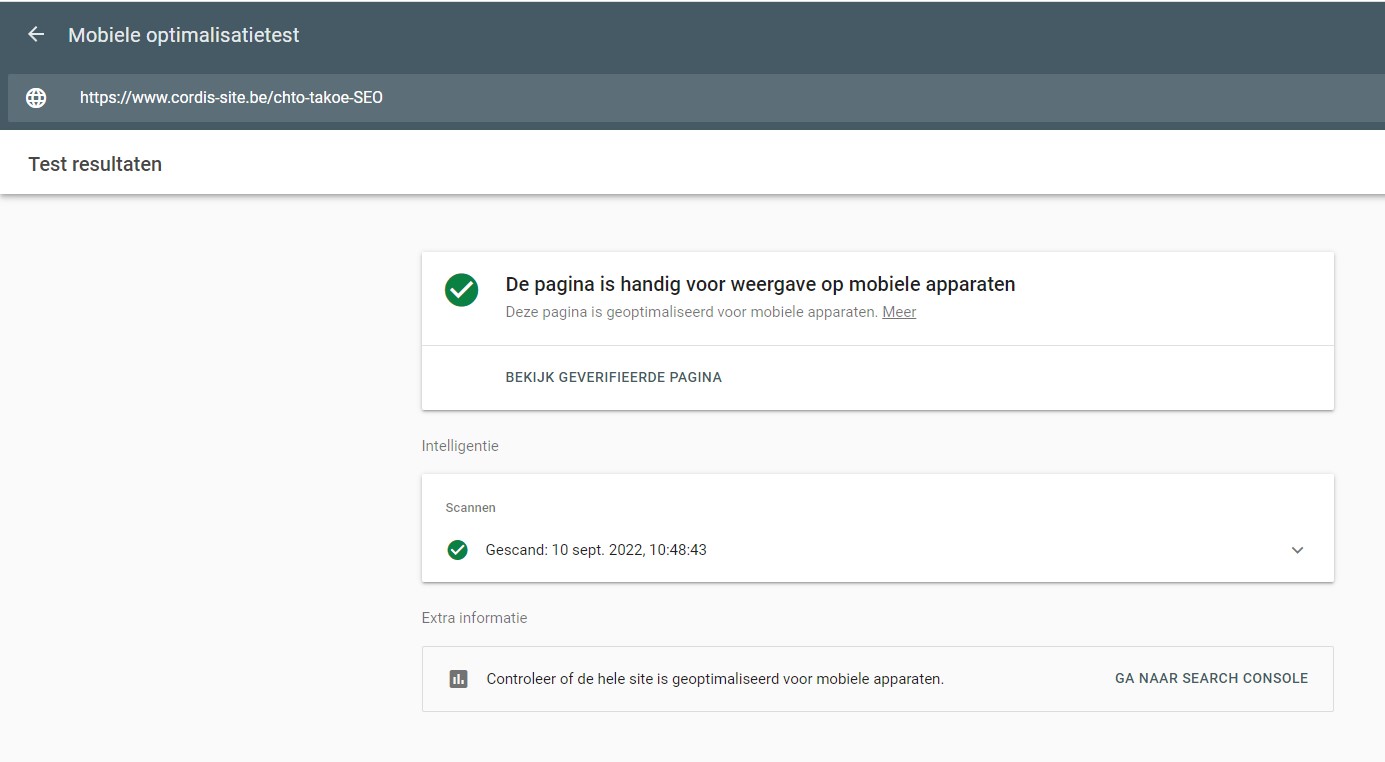The width and height of the screenshot is (1385, 762).
Task: Click the Intelligentie section label
Action: [460, 446]
